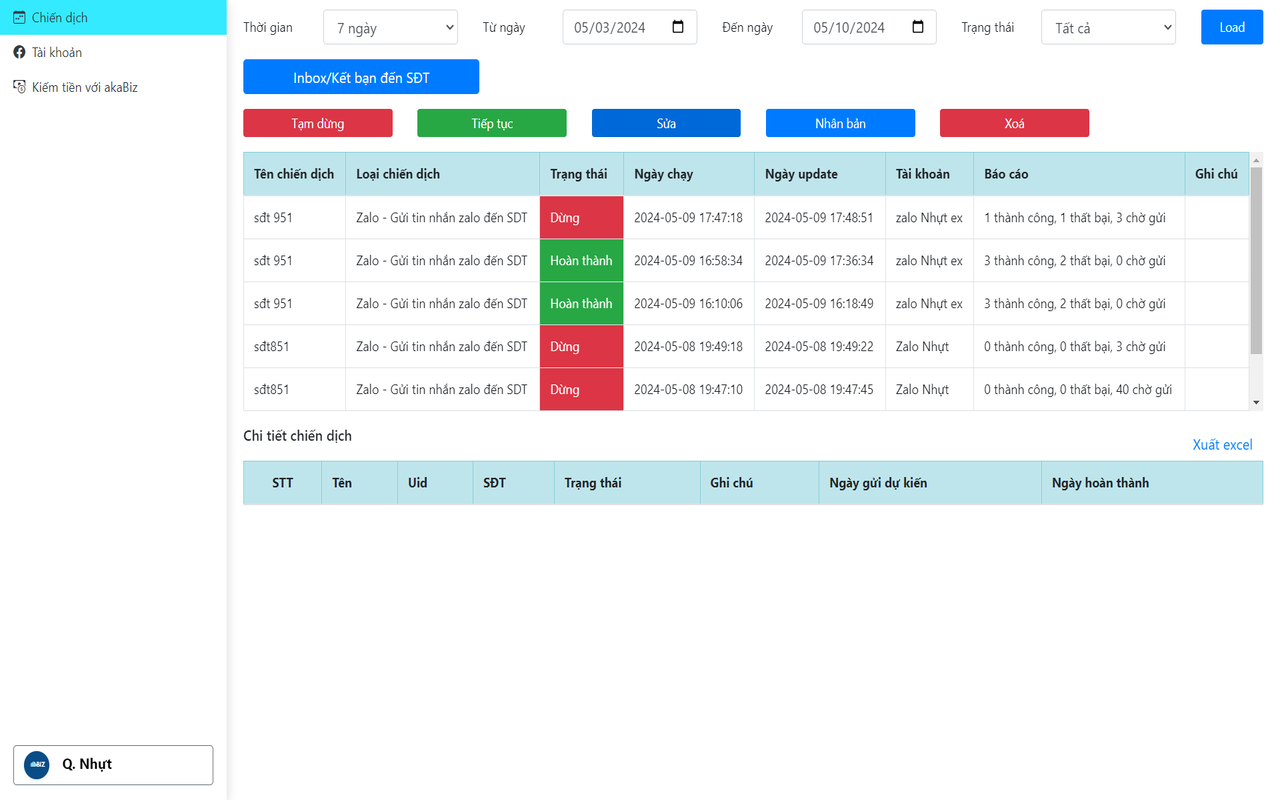The height and width of the screenshot is (800, 1280).
Task: Expand the Thời gian 7 ngày dropdown
Action: tap(390, 28)
